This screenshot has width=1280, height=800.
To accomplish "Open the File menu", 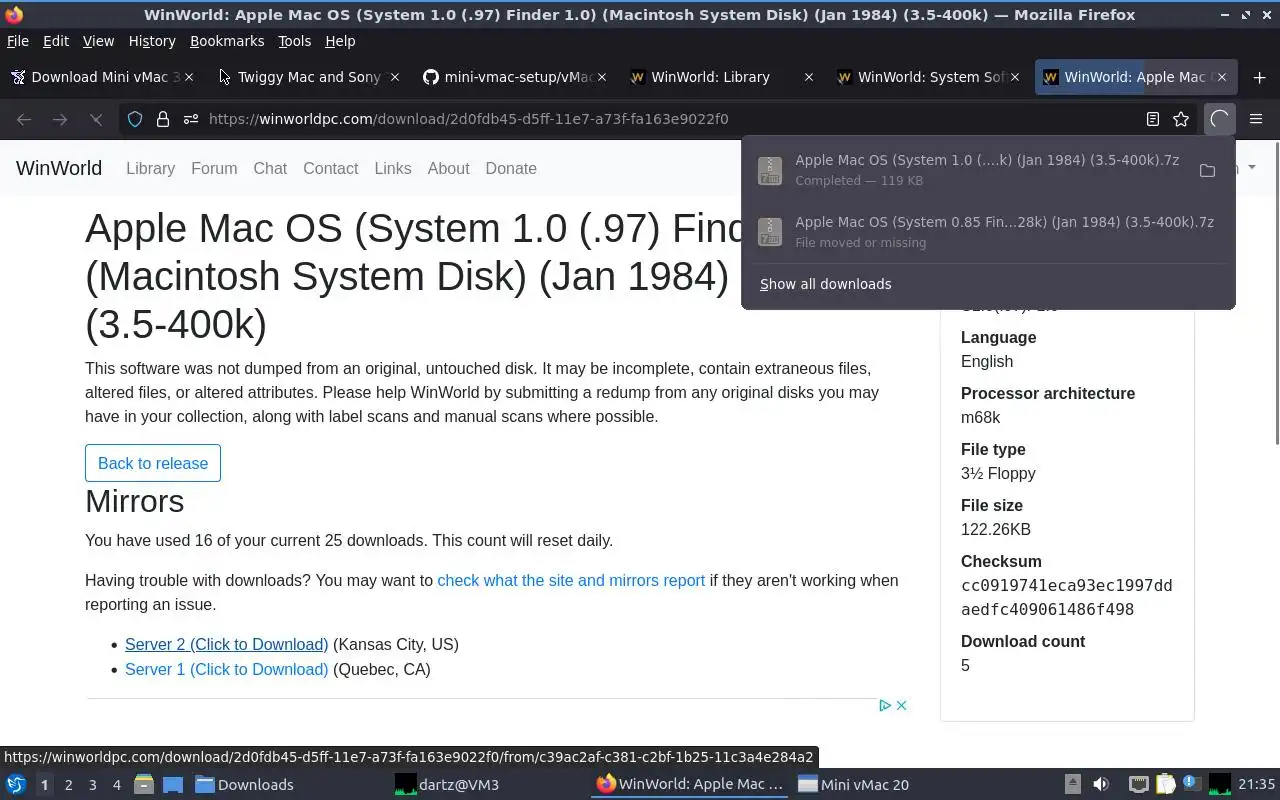I will [18, 41].
